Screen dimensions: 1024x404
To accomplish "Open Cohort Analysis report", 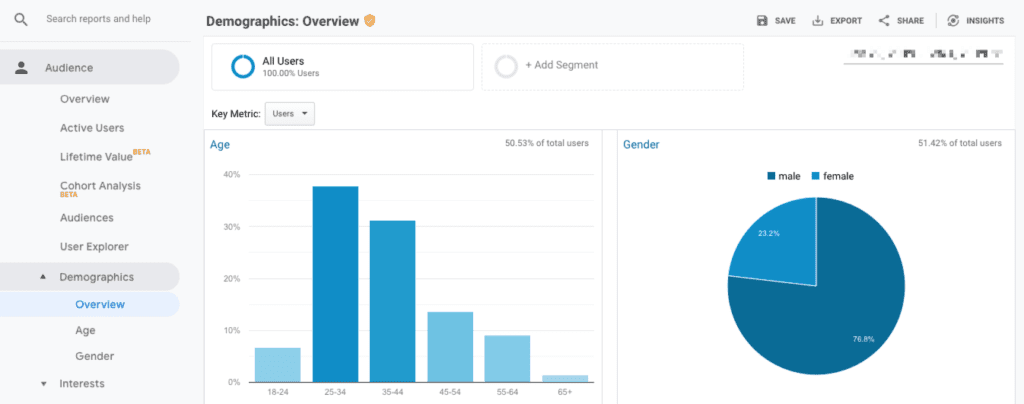I will click(x=100, y=188).
